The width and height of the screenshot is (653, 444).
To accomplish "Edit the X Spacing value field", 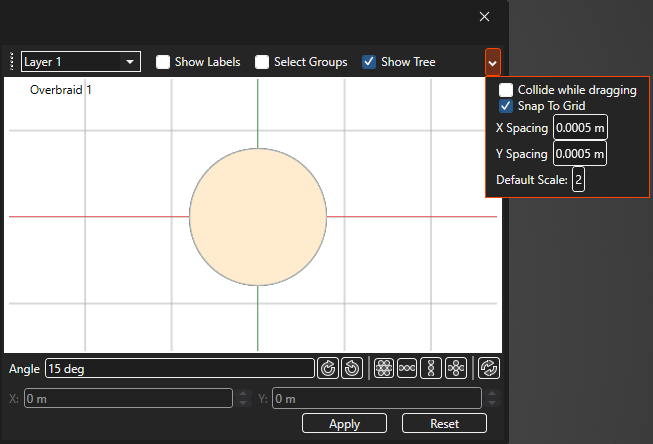I will 580,127.
